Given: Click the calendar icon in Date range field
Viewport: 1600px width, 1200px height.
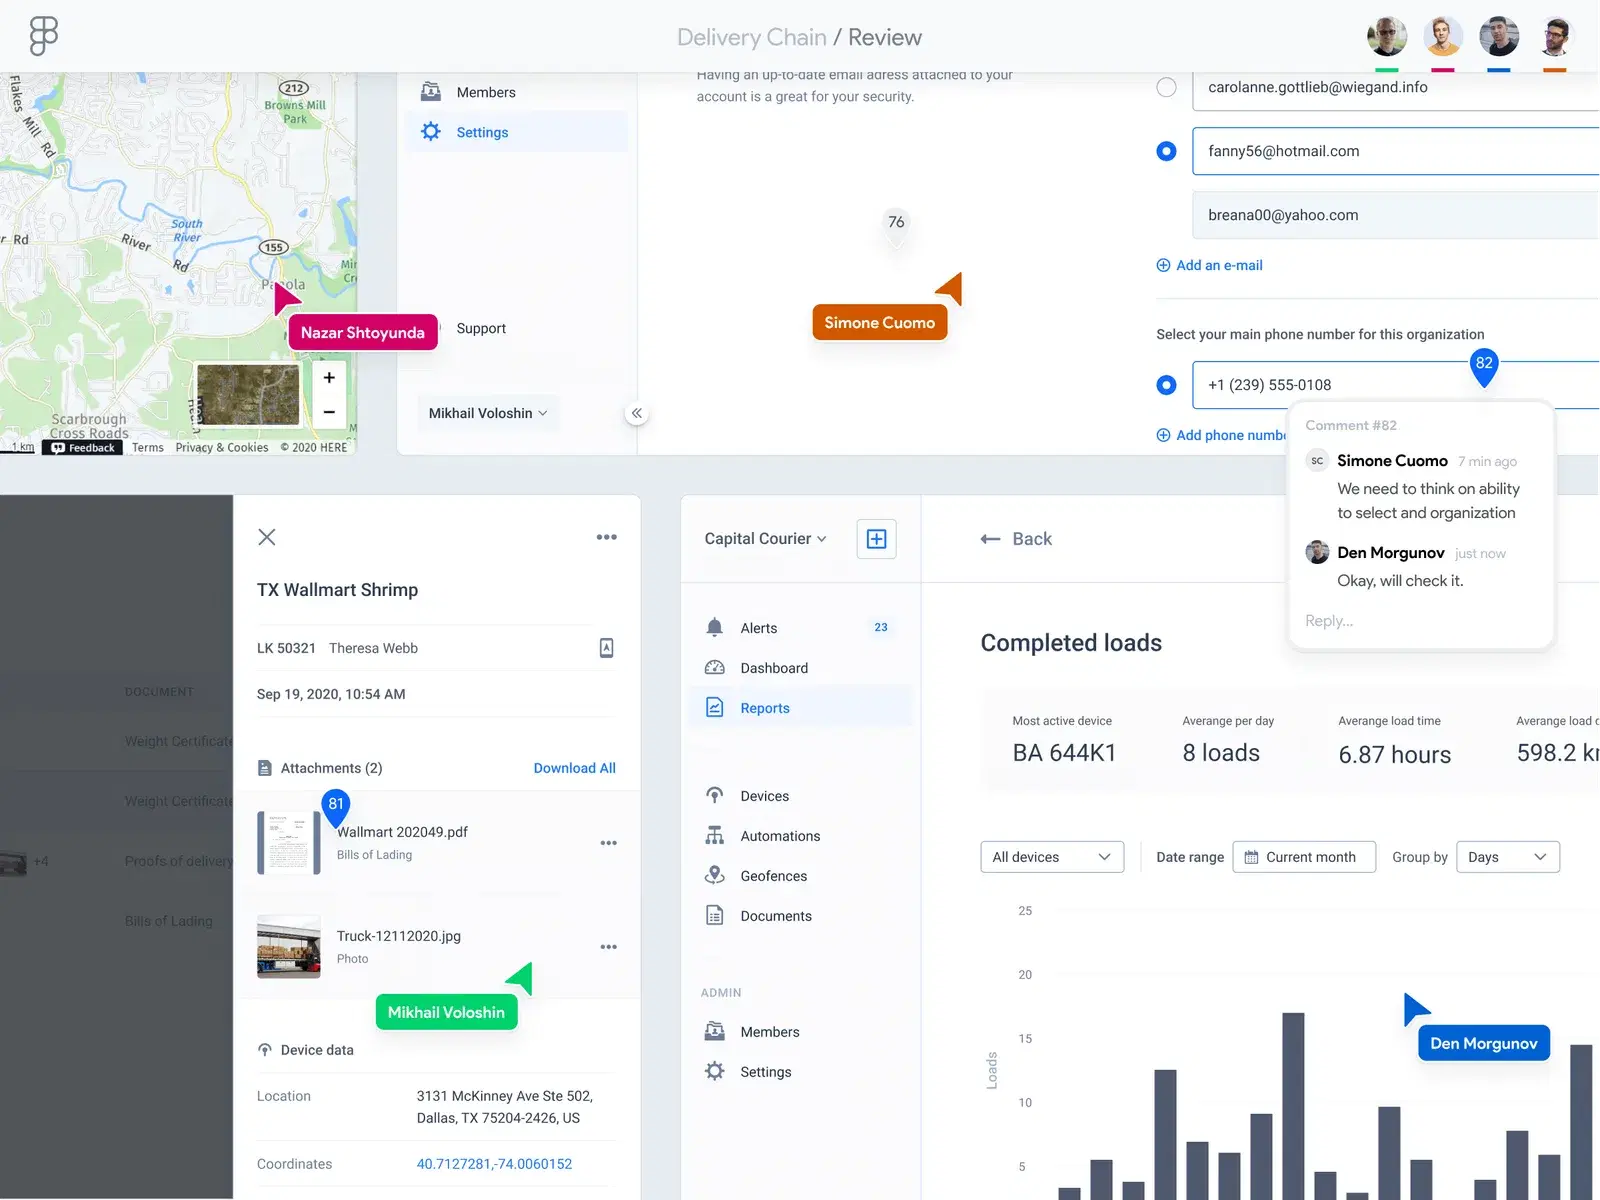Looking at the screenshot, I should [1251, 857].
